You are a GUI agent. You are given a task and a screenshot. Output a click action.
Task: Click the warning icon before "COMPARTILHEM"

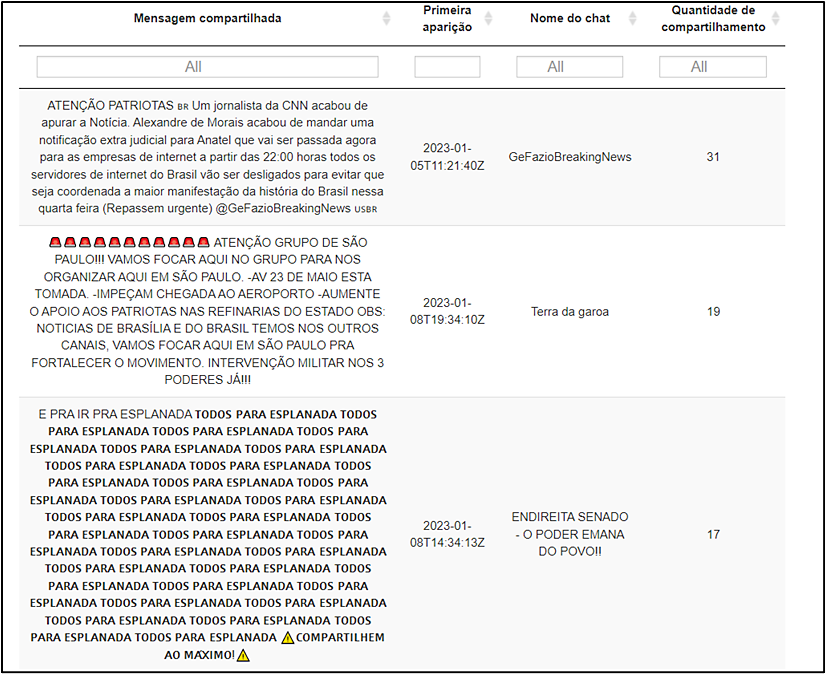[288, 637]
